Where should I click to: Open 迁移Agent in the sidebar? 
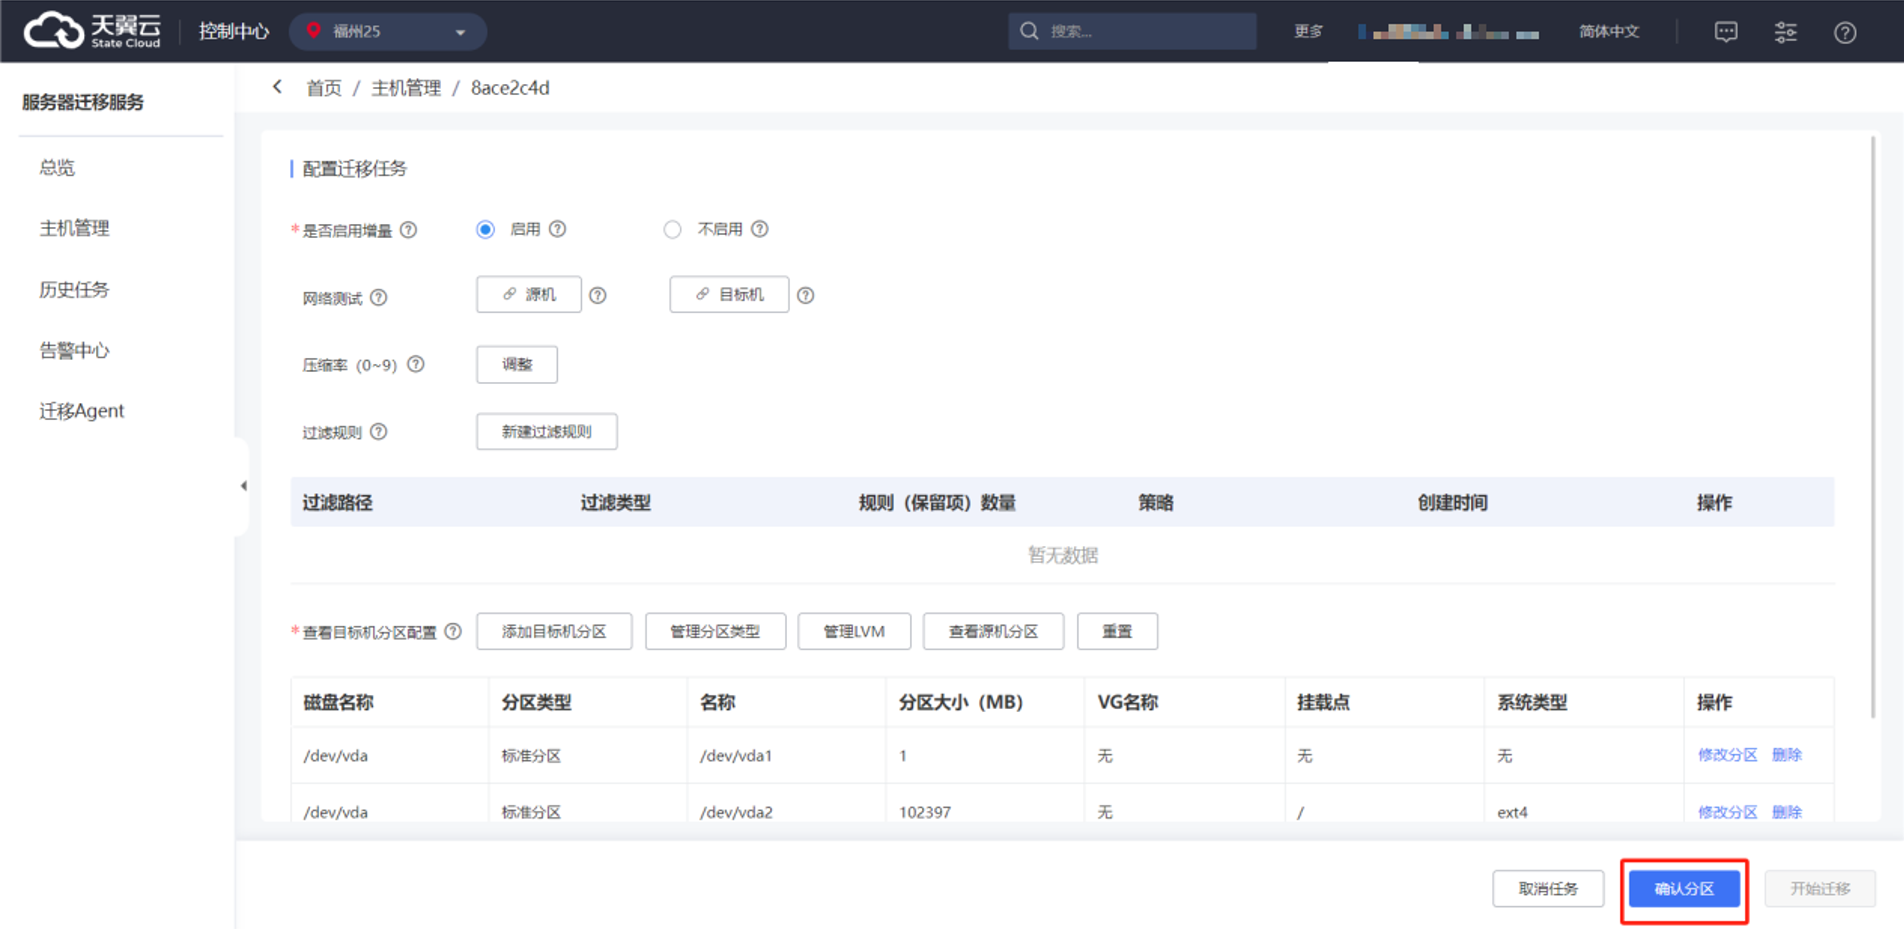81,411
